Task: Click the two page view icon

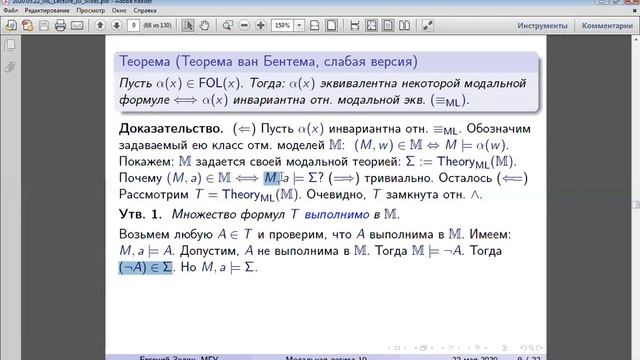Action: click(404, 26)
